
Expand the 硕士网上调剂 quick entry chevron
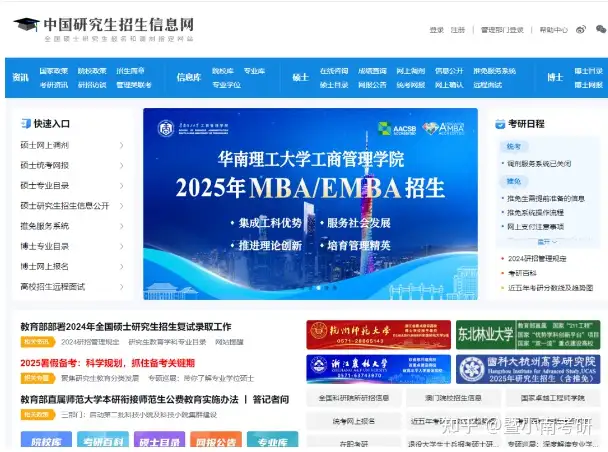(121, 145)
